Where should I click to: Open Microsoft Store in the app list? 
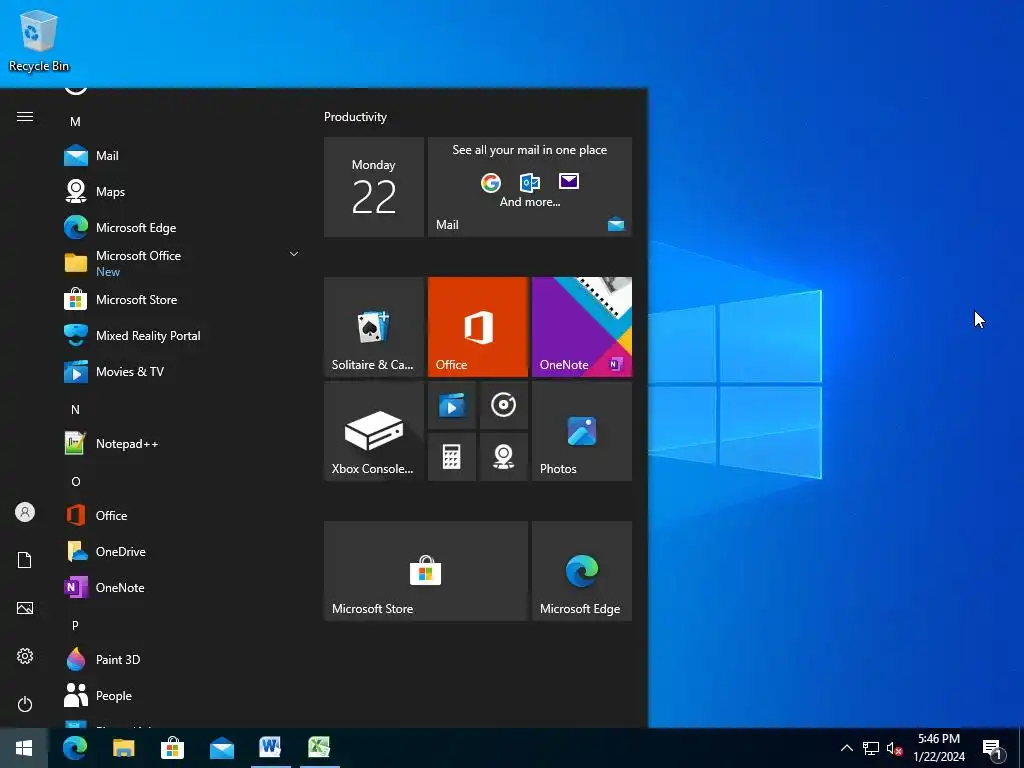[183, 300]
